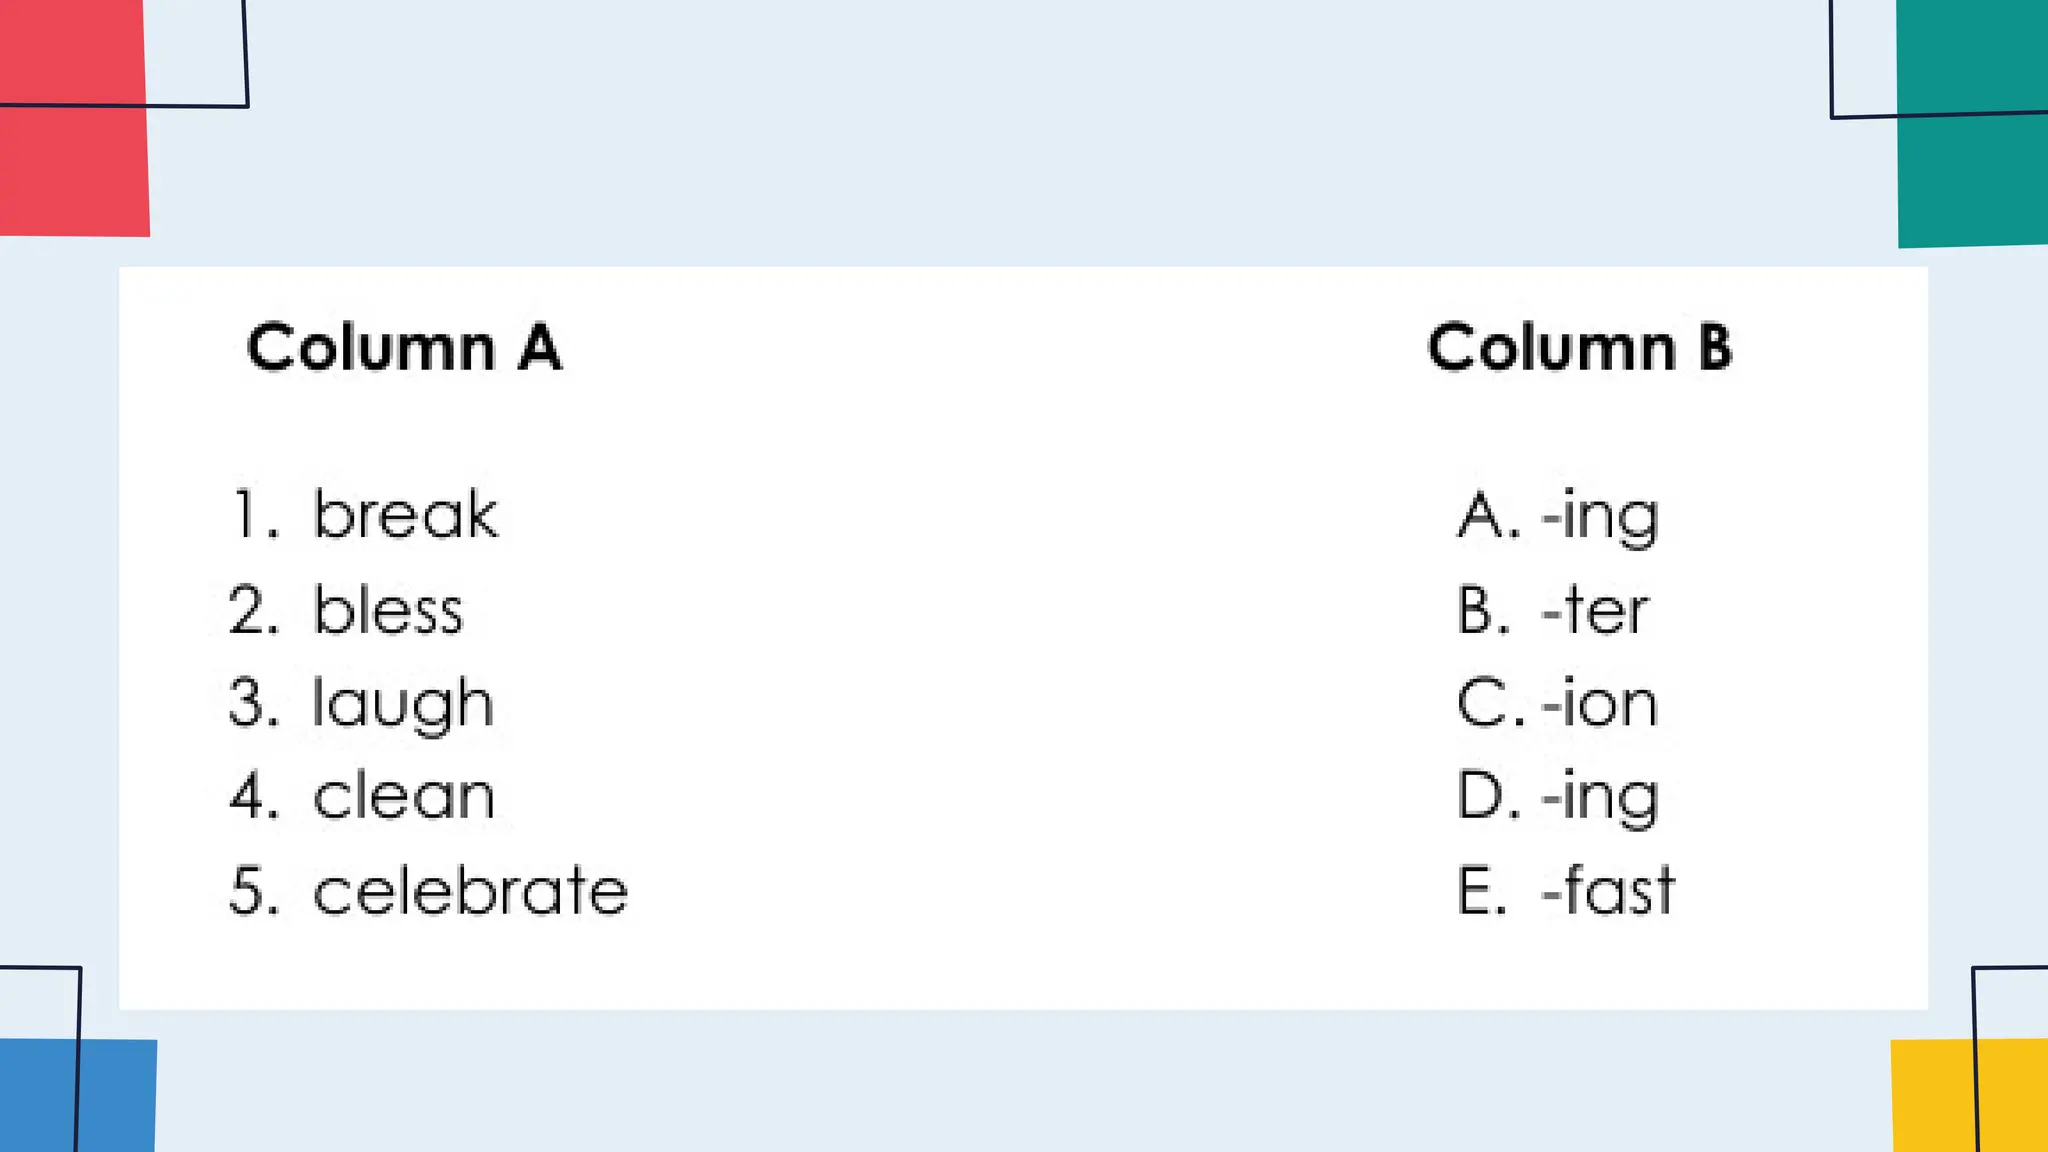The image size is (2048, 1152).
Task: Choose the word bless in item 2
Action: point(388,610)
